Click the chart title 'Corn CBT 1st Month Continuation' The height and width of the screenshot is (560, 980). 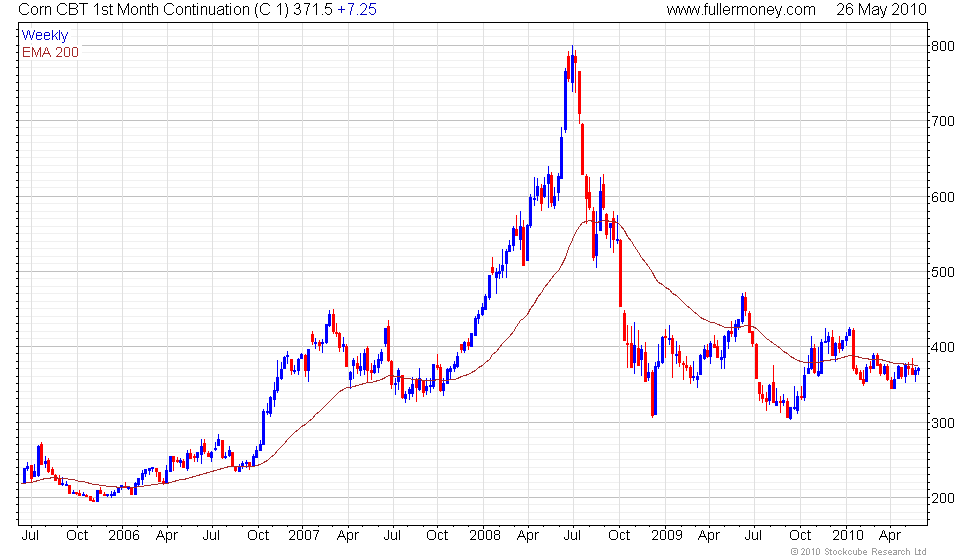point(134,10)
